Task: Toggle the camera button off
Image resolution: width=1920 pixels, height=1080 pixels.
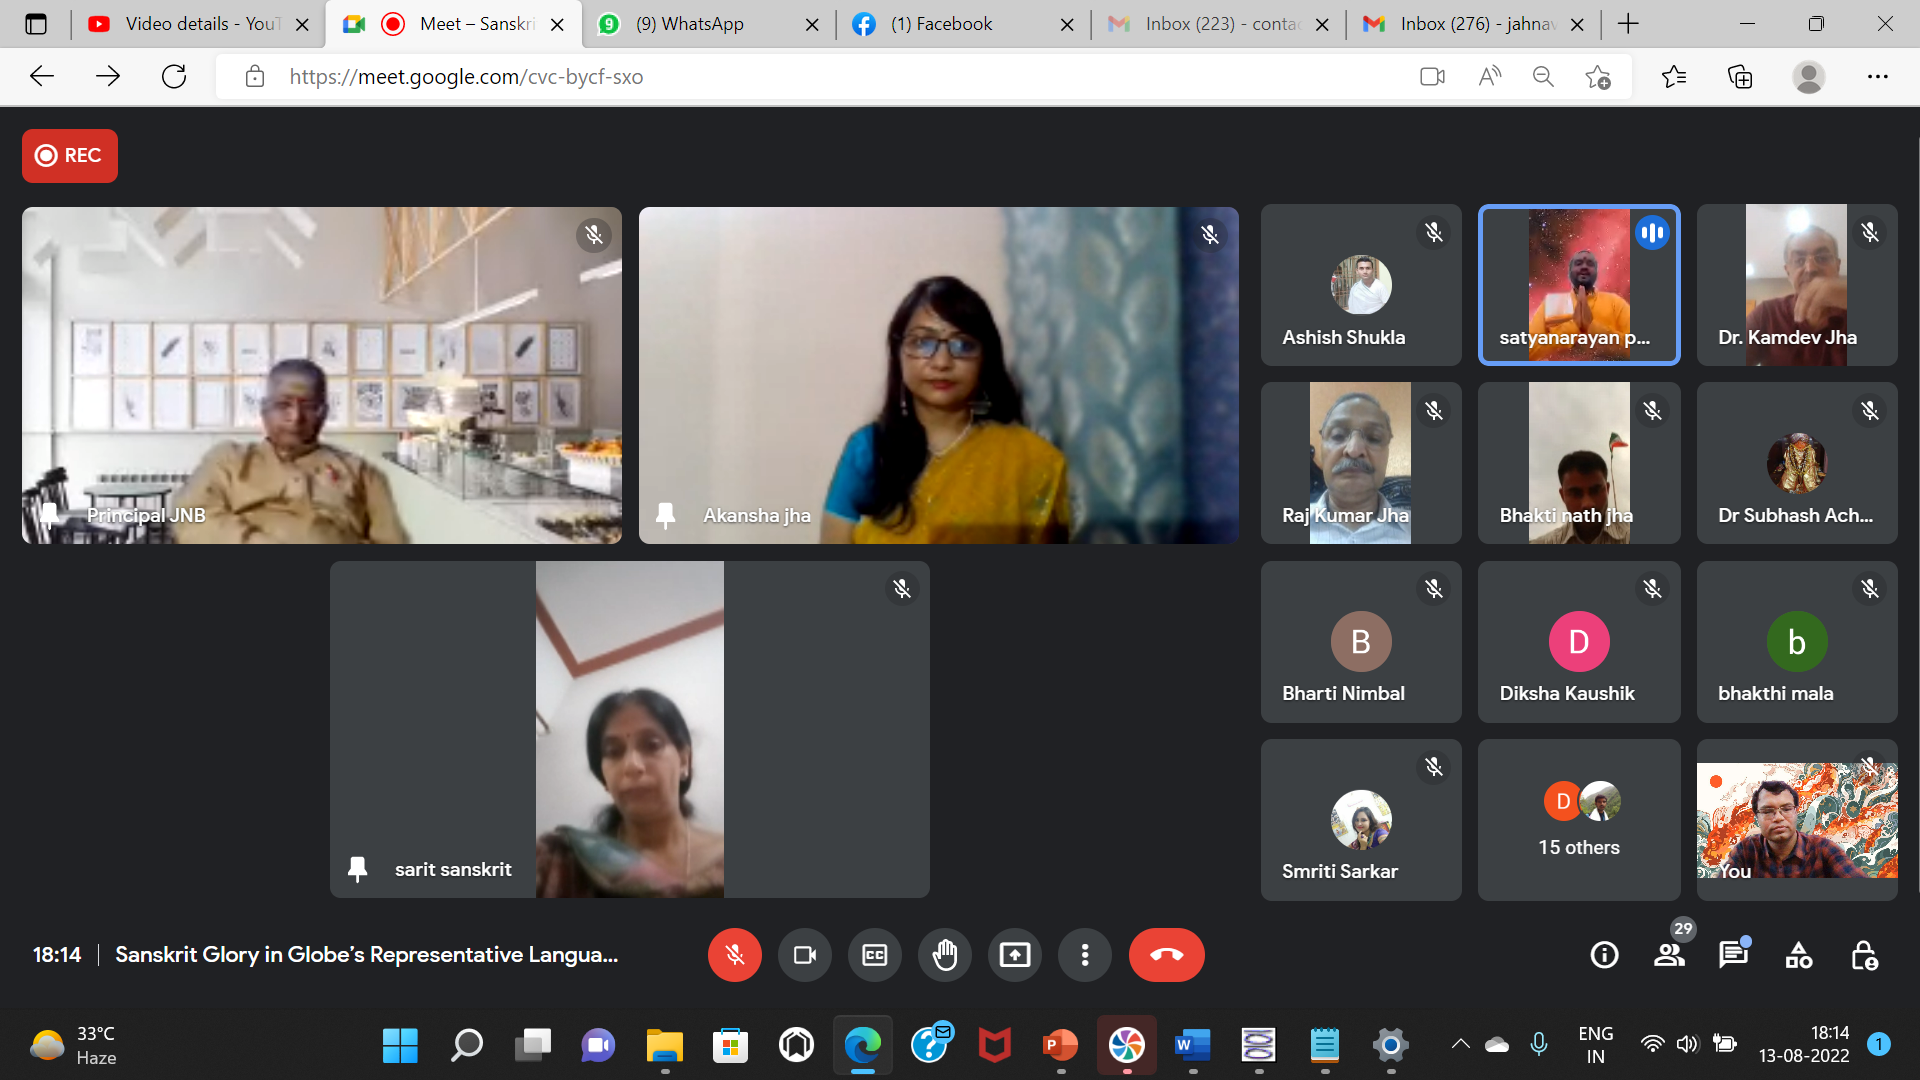Action: pos(804,955)
